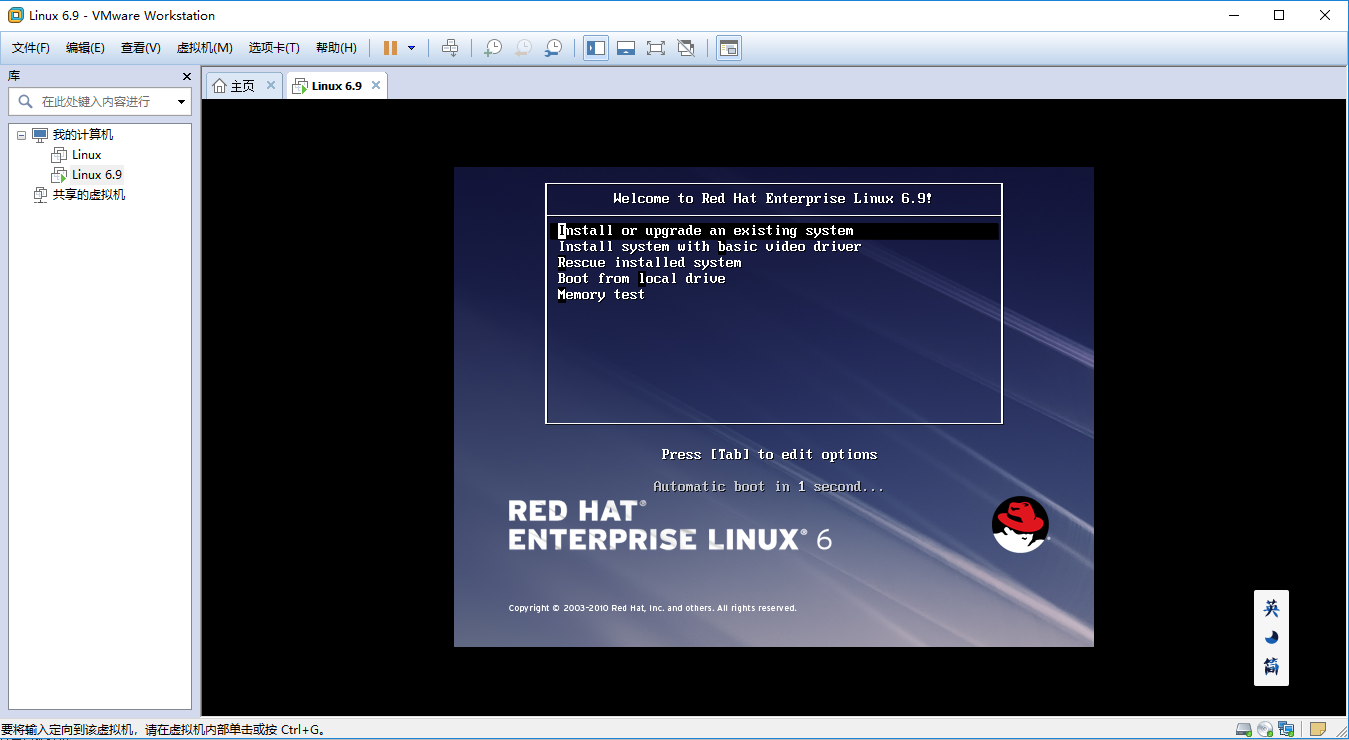
Task: Select Rescue installed system boot entry
Action: coord(649,263)
